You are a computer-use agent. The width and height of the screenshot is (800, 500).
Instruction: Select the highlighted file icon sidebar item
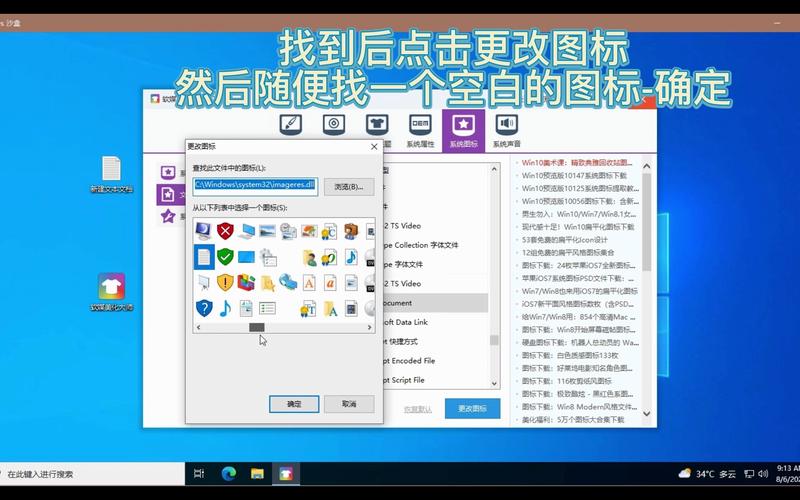[x=168, y=194]
